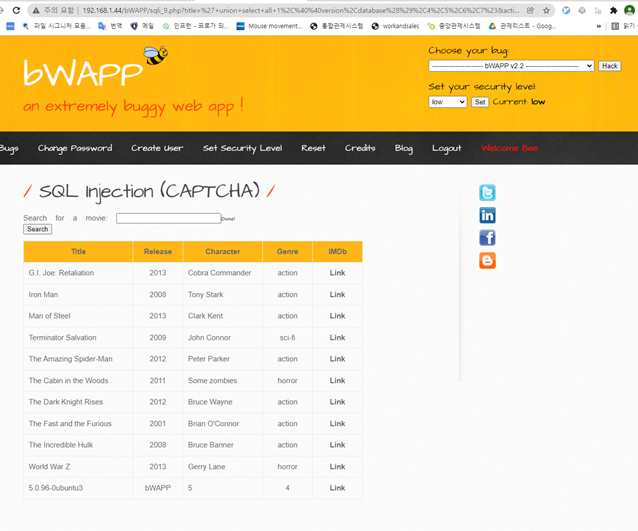Open the reading list icon
This screenshot has height=531, width=638.
[615, 26]
